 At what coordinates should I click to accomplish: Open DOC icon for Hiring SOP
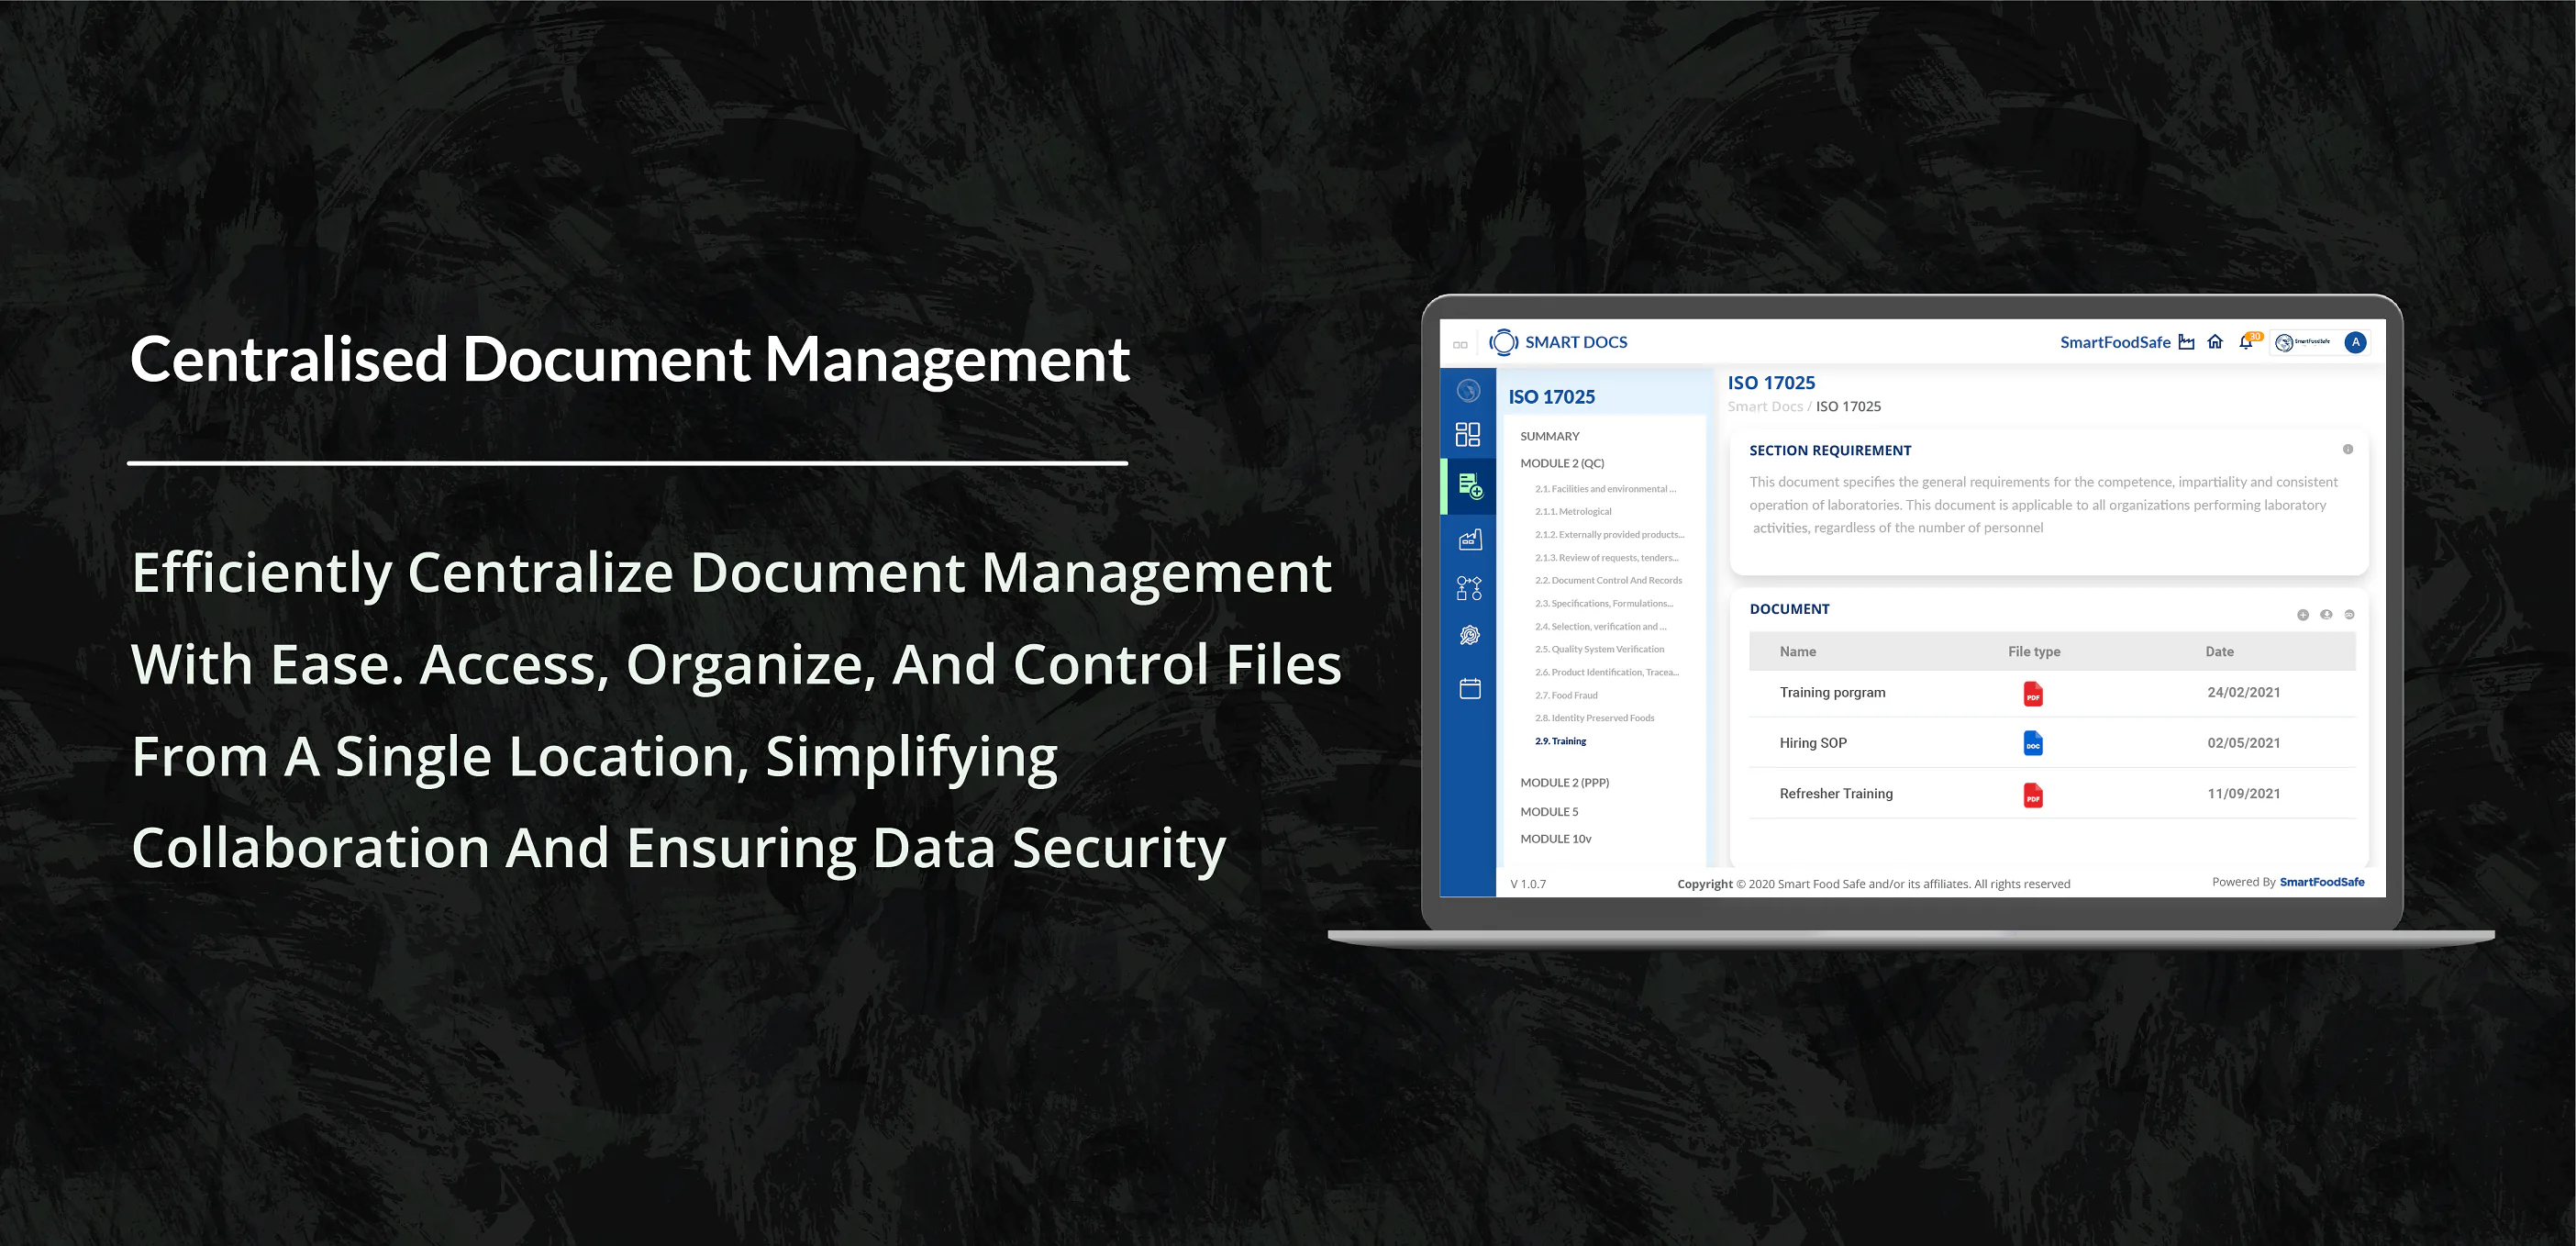[x=2033, y=743]
